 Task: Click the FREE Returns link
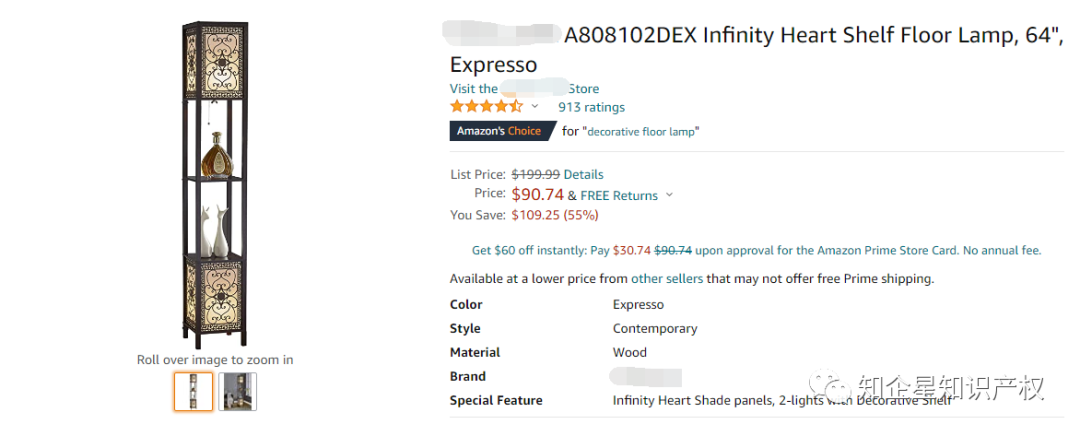tap(619, 196)
